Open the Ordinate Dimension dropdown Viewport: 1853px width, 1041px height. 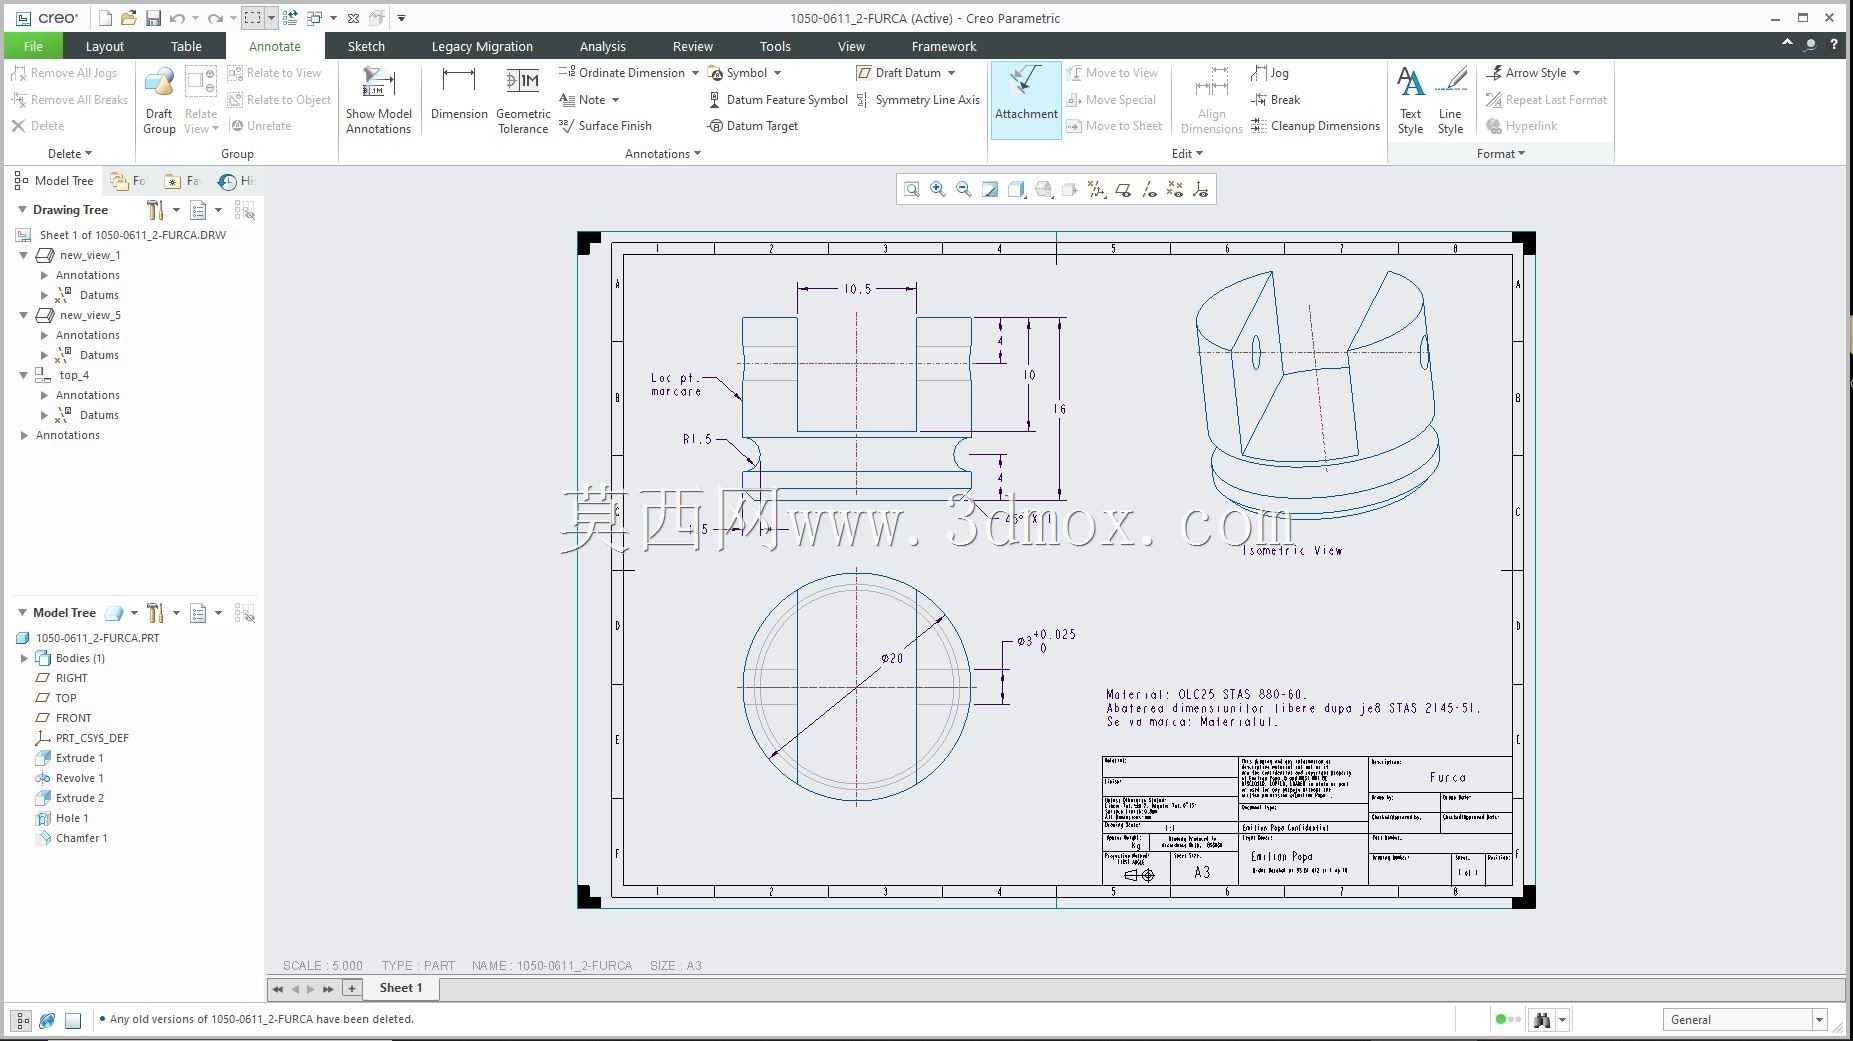coord(695,73)
